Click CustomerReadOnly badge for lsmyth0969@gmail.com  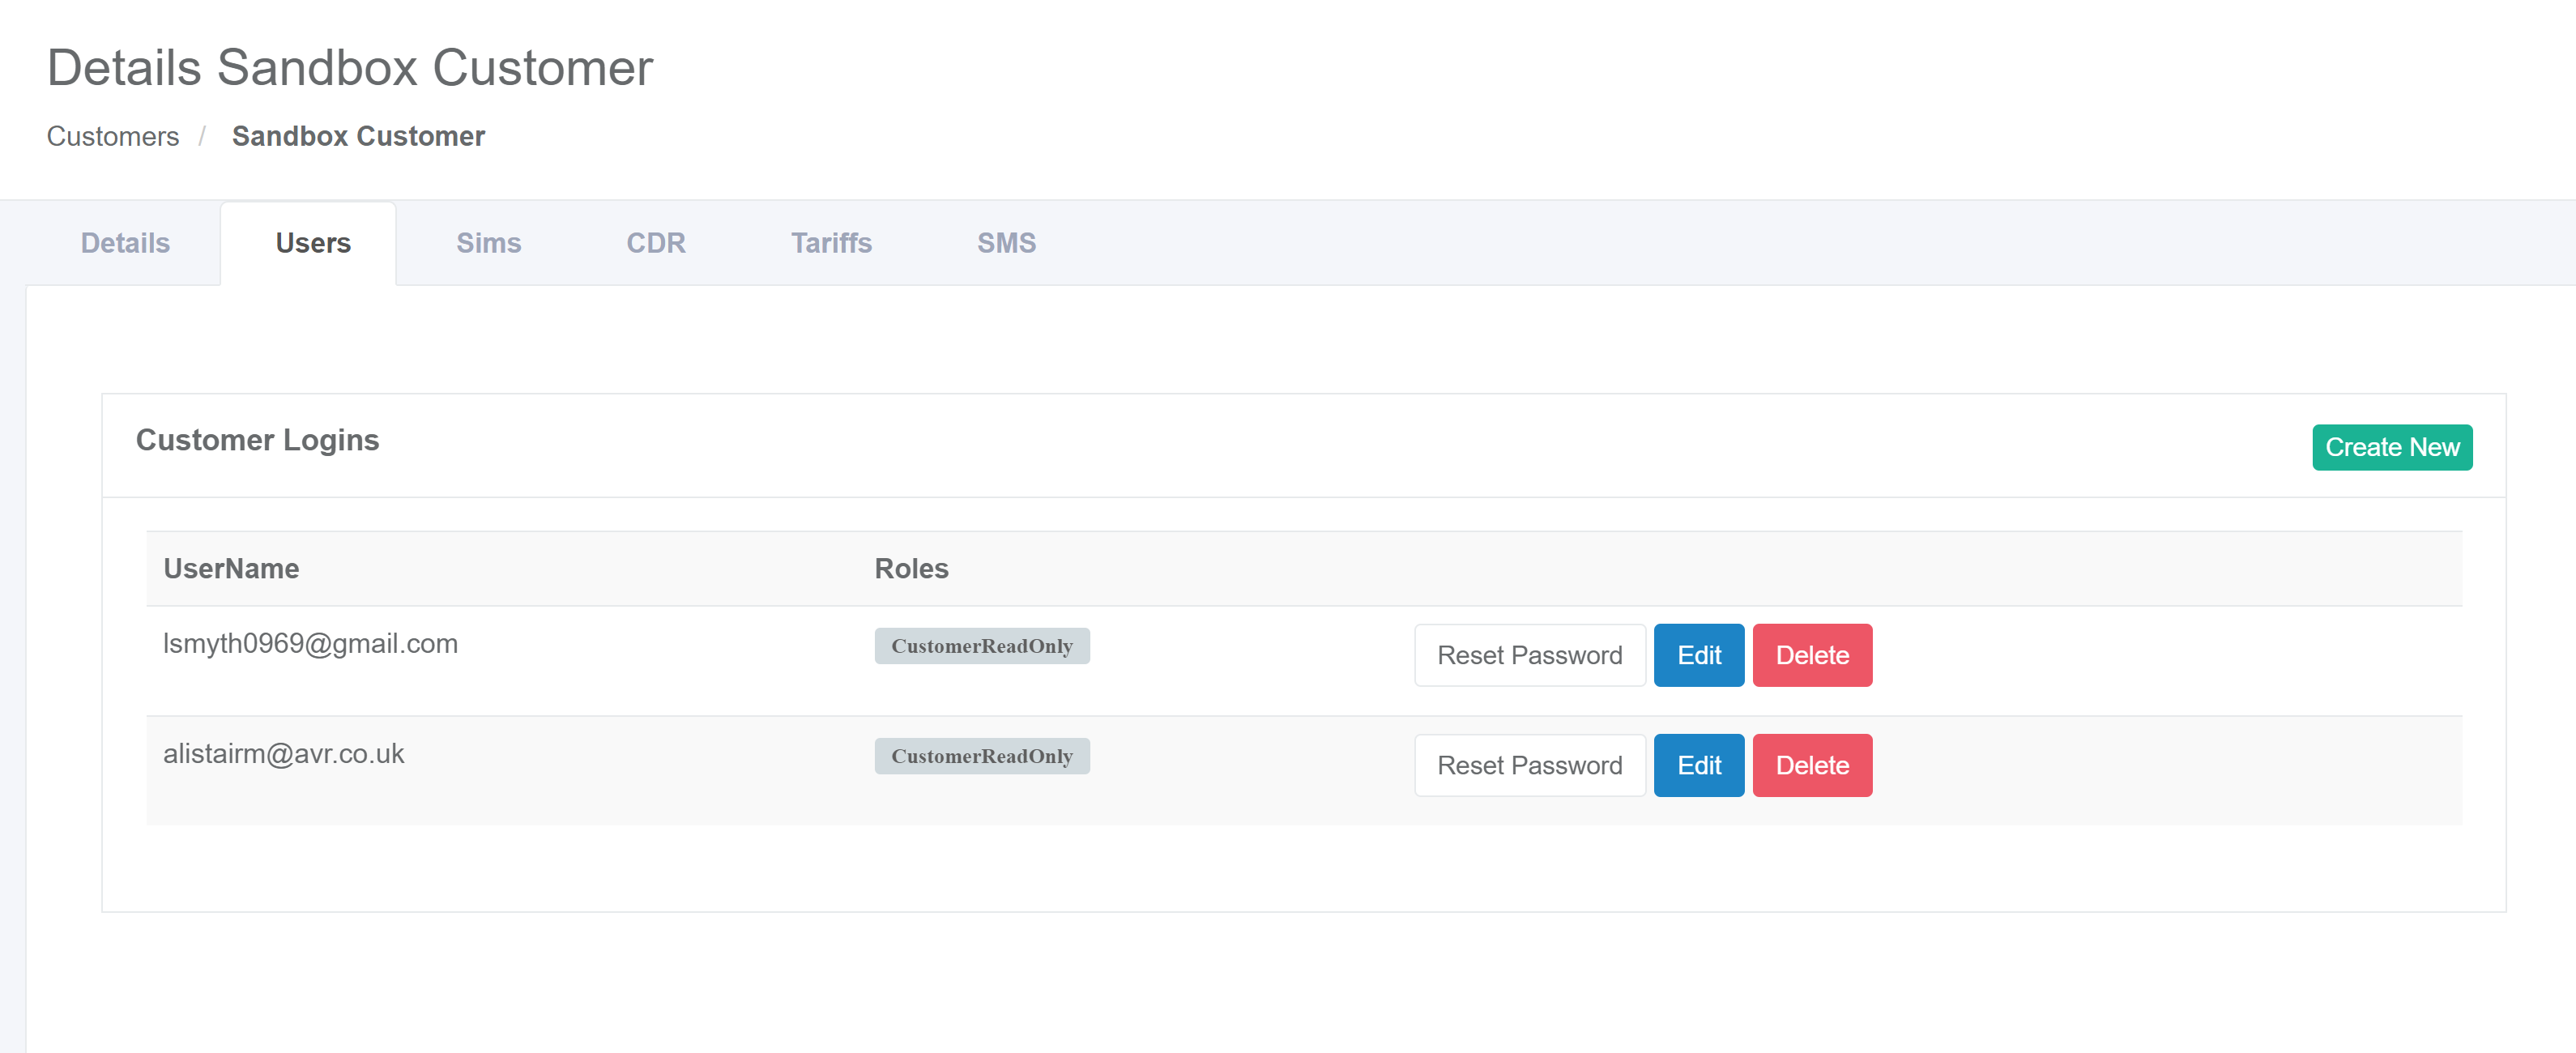[981, 646]
